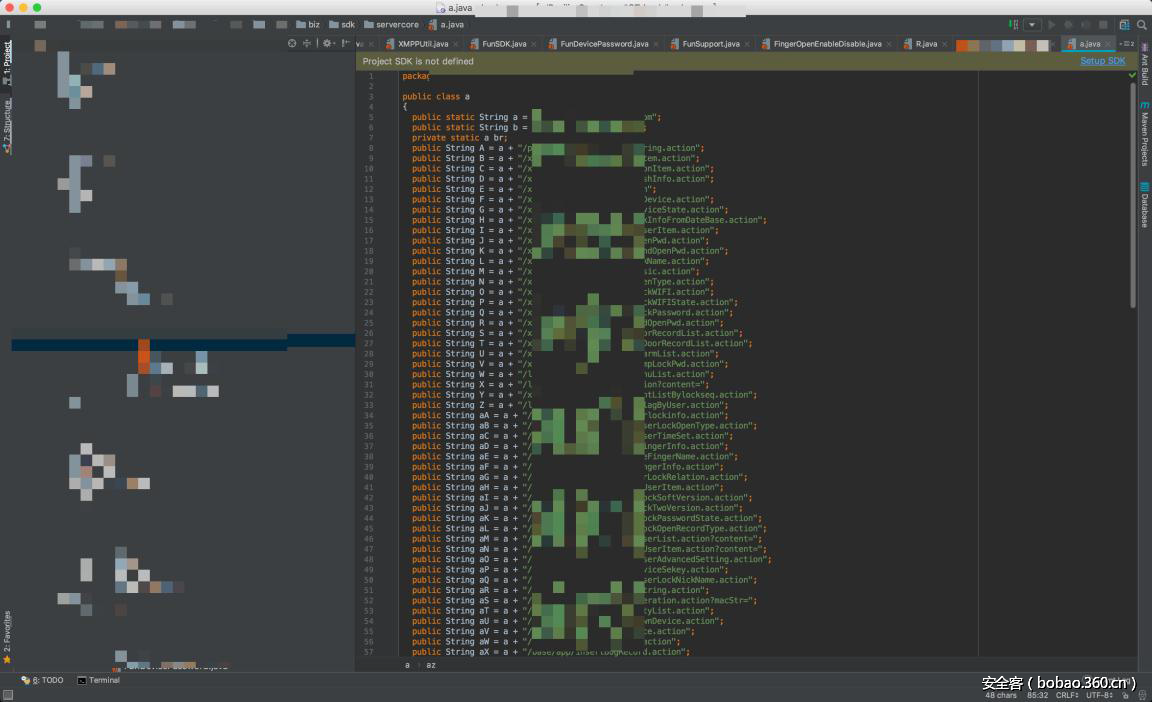Image resolution: width=1152 pixels, height=702 pixels.
Task: Open the run configuration dropdown
Action: [1032, 24]
